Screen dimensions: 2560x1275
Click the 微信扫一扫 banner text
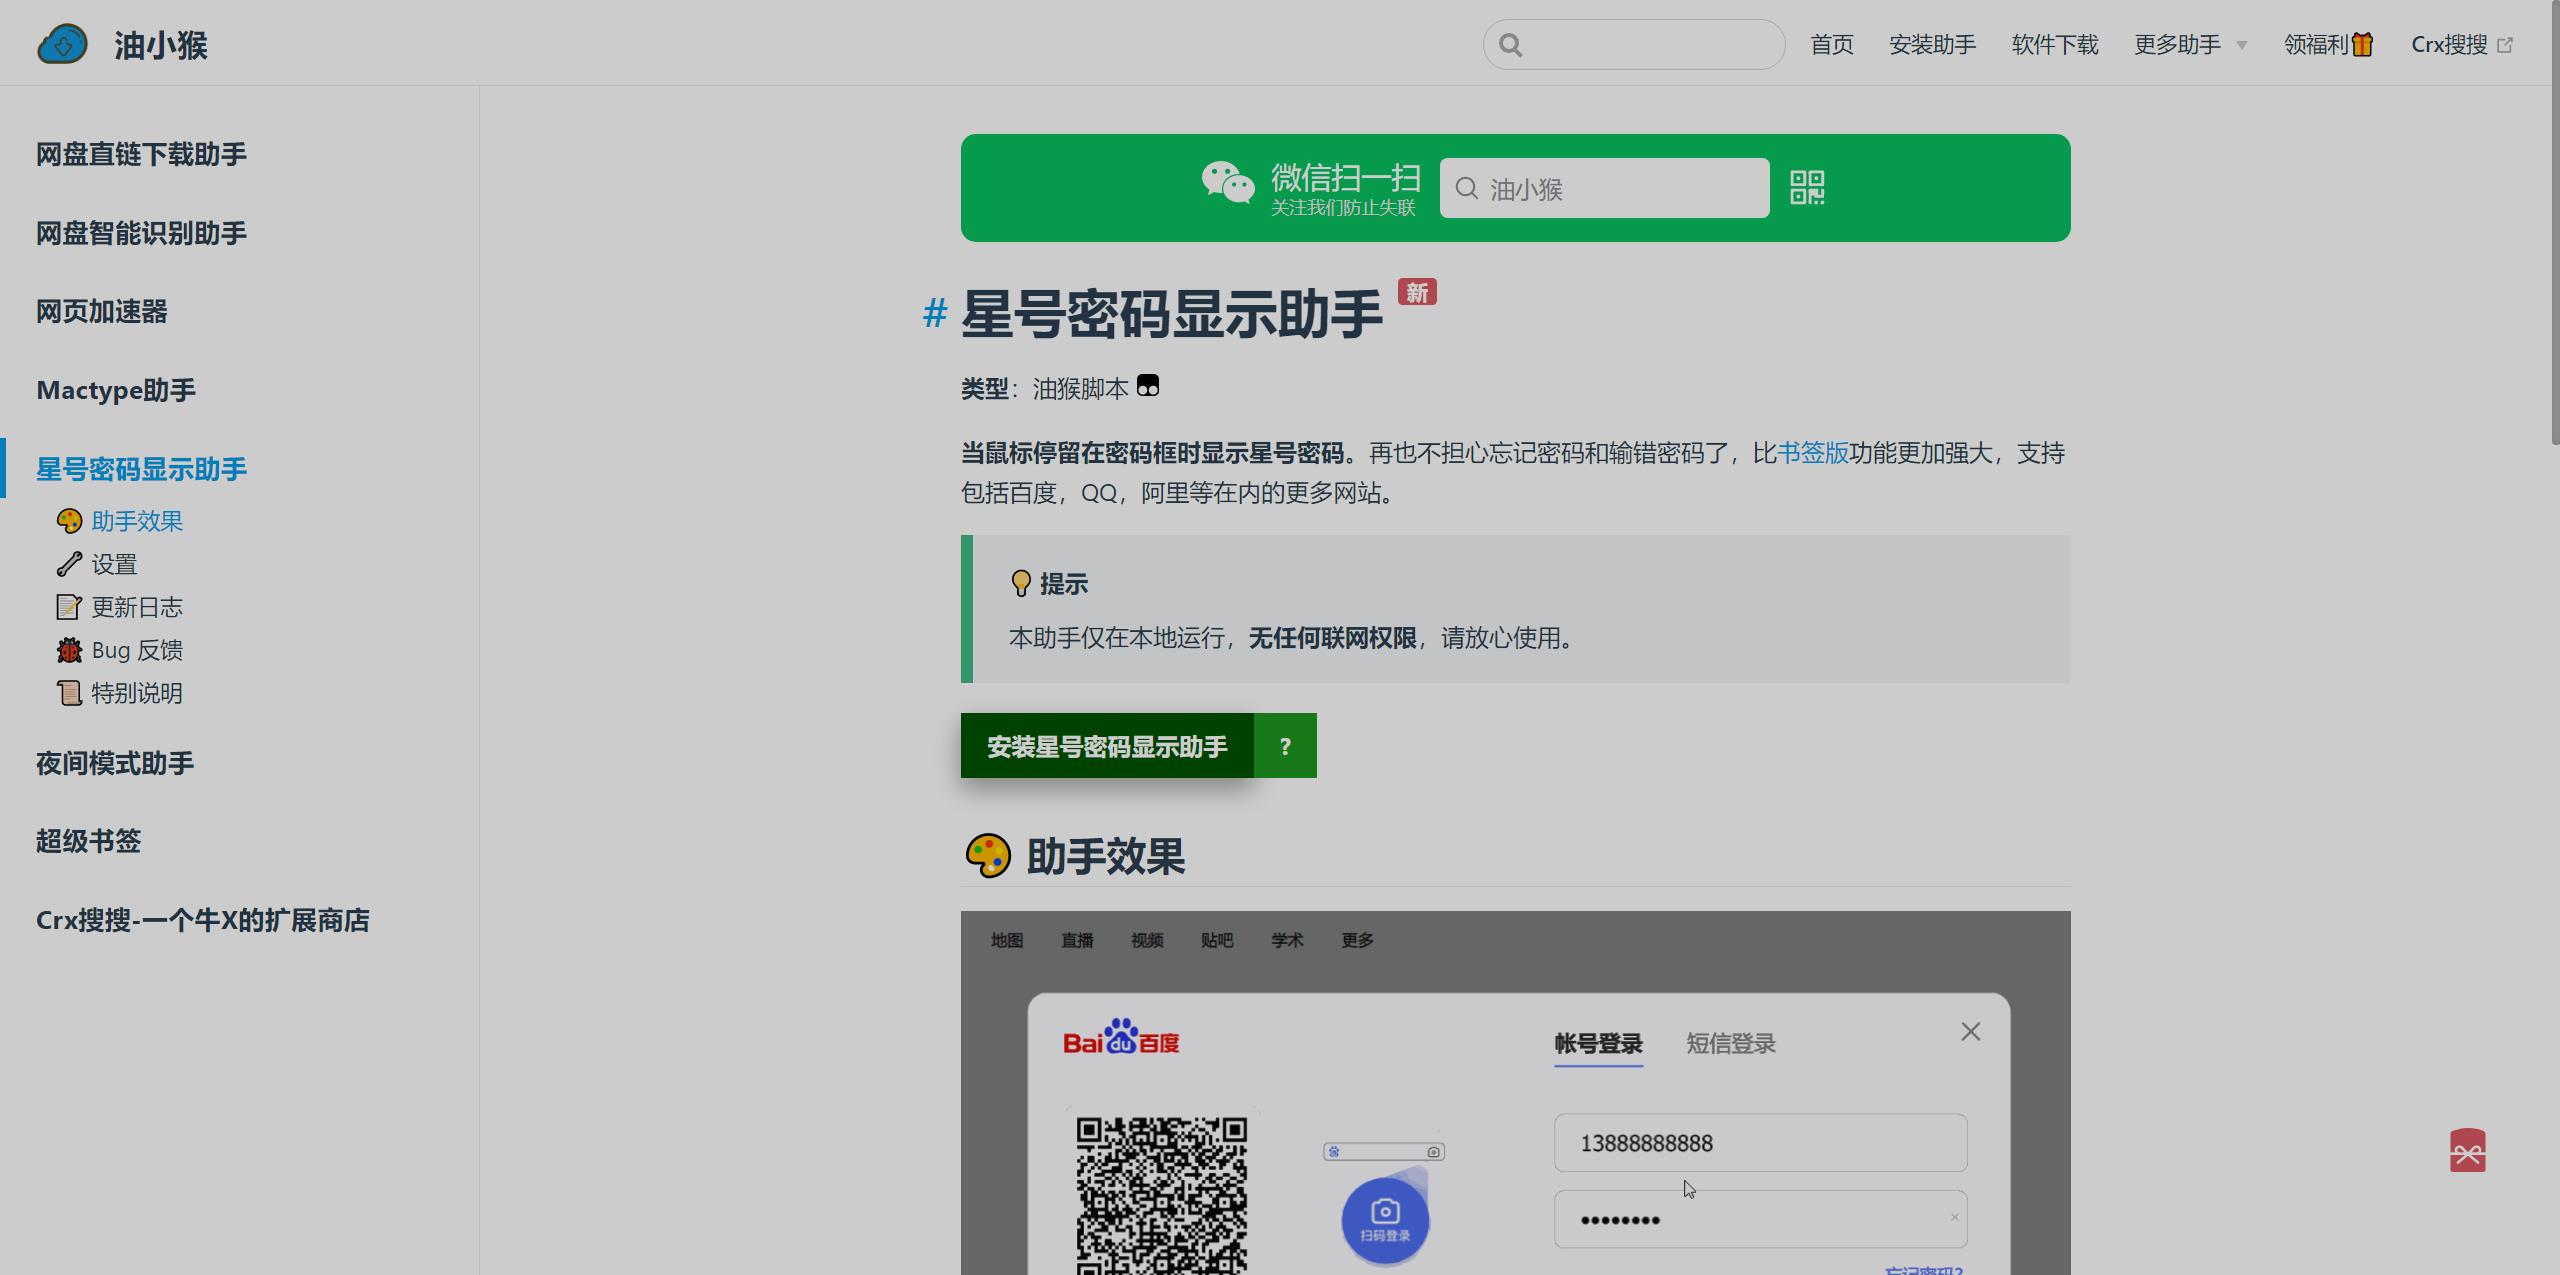click(x=1346, y=177)
